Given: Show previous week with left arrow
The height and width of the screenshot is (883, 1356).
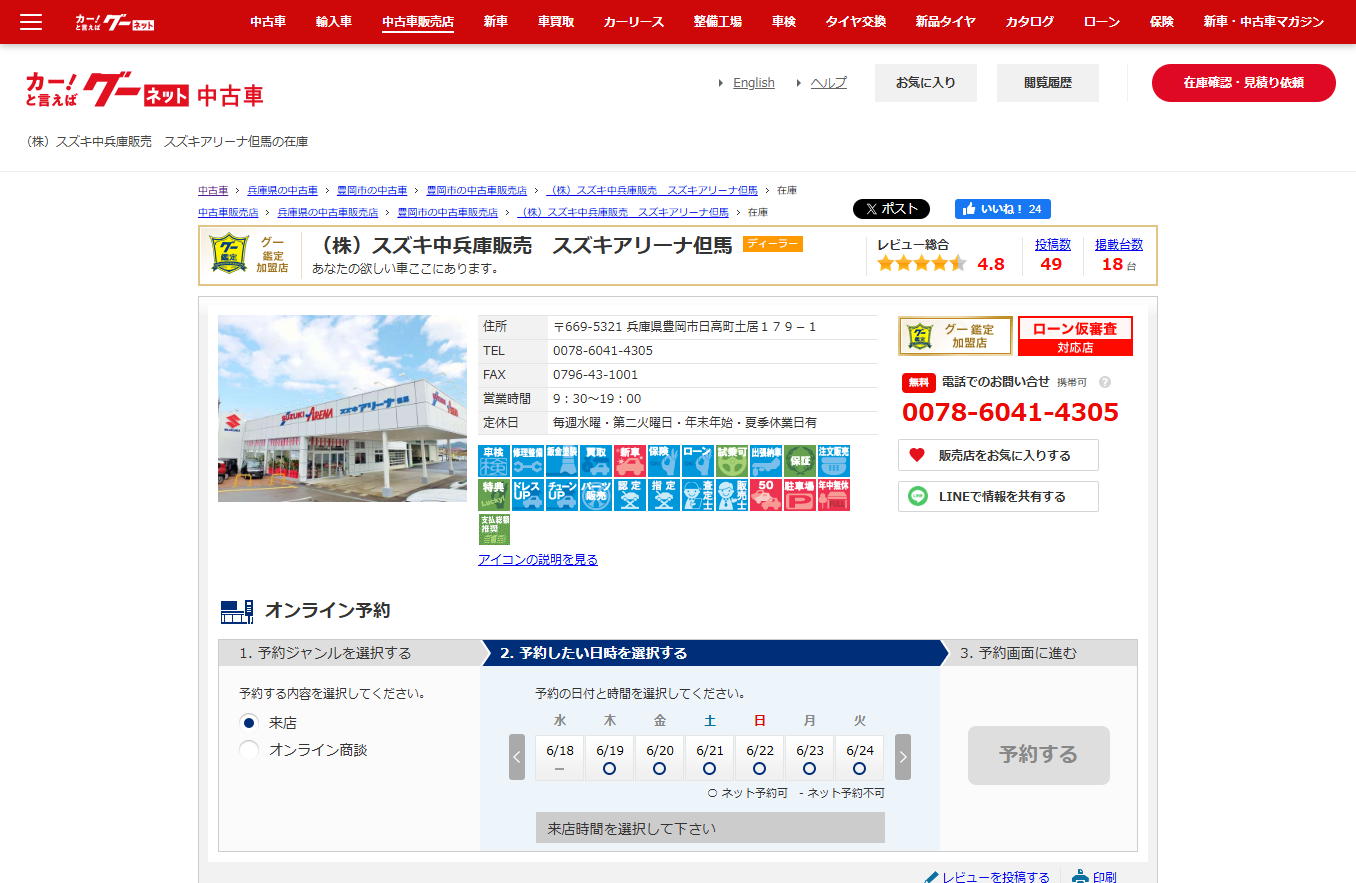Looking at the screenshot, I should click(517, 757).
